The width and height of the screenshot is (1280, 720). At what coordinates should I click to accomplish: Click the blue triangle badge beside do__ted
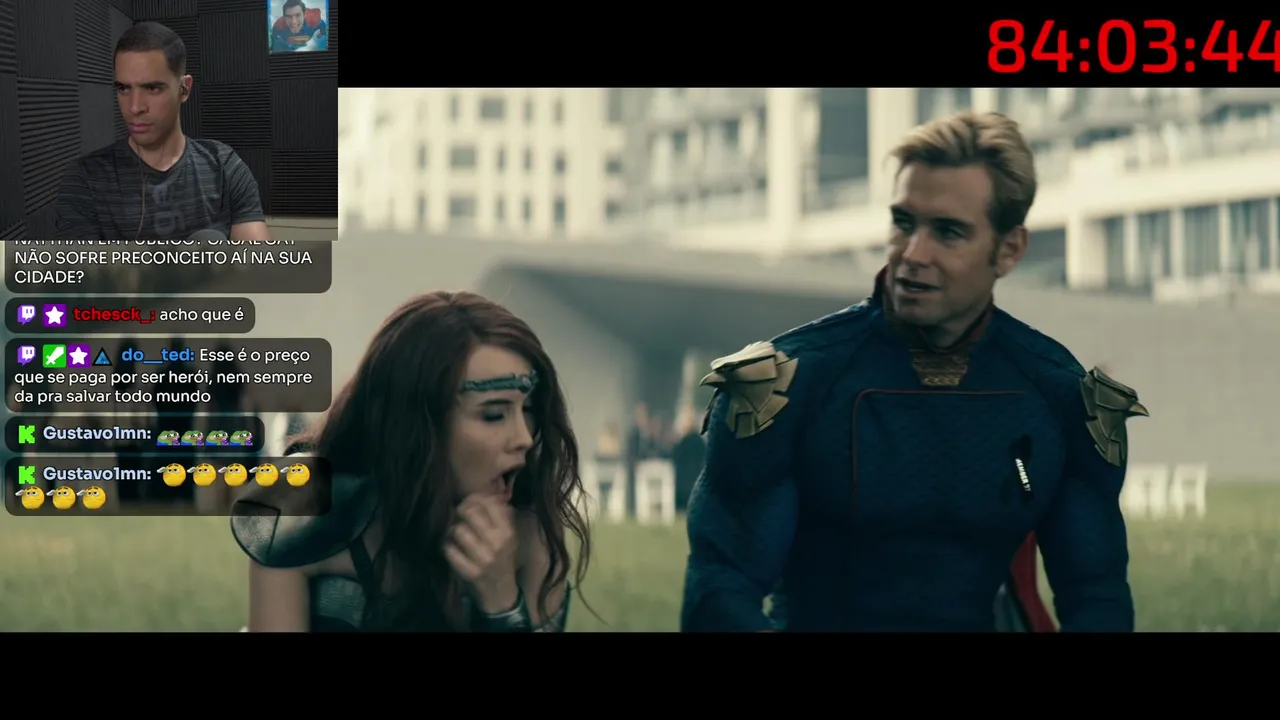102,356
